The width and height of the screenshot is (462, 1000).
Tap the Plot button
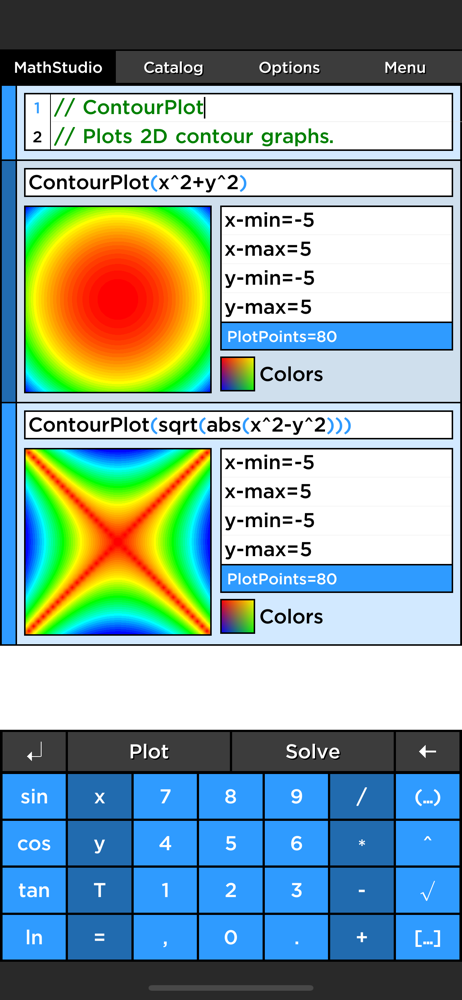point(149,752)
